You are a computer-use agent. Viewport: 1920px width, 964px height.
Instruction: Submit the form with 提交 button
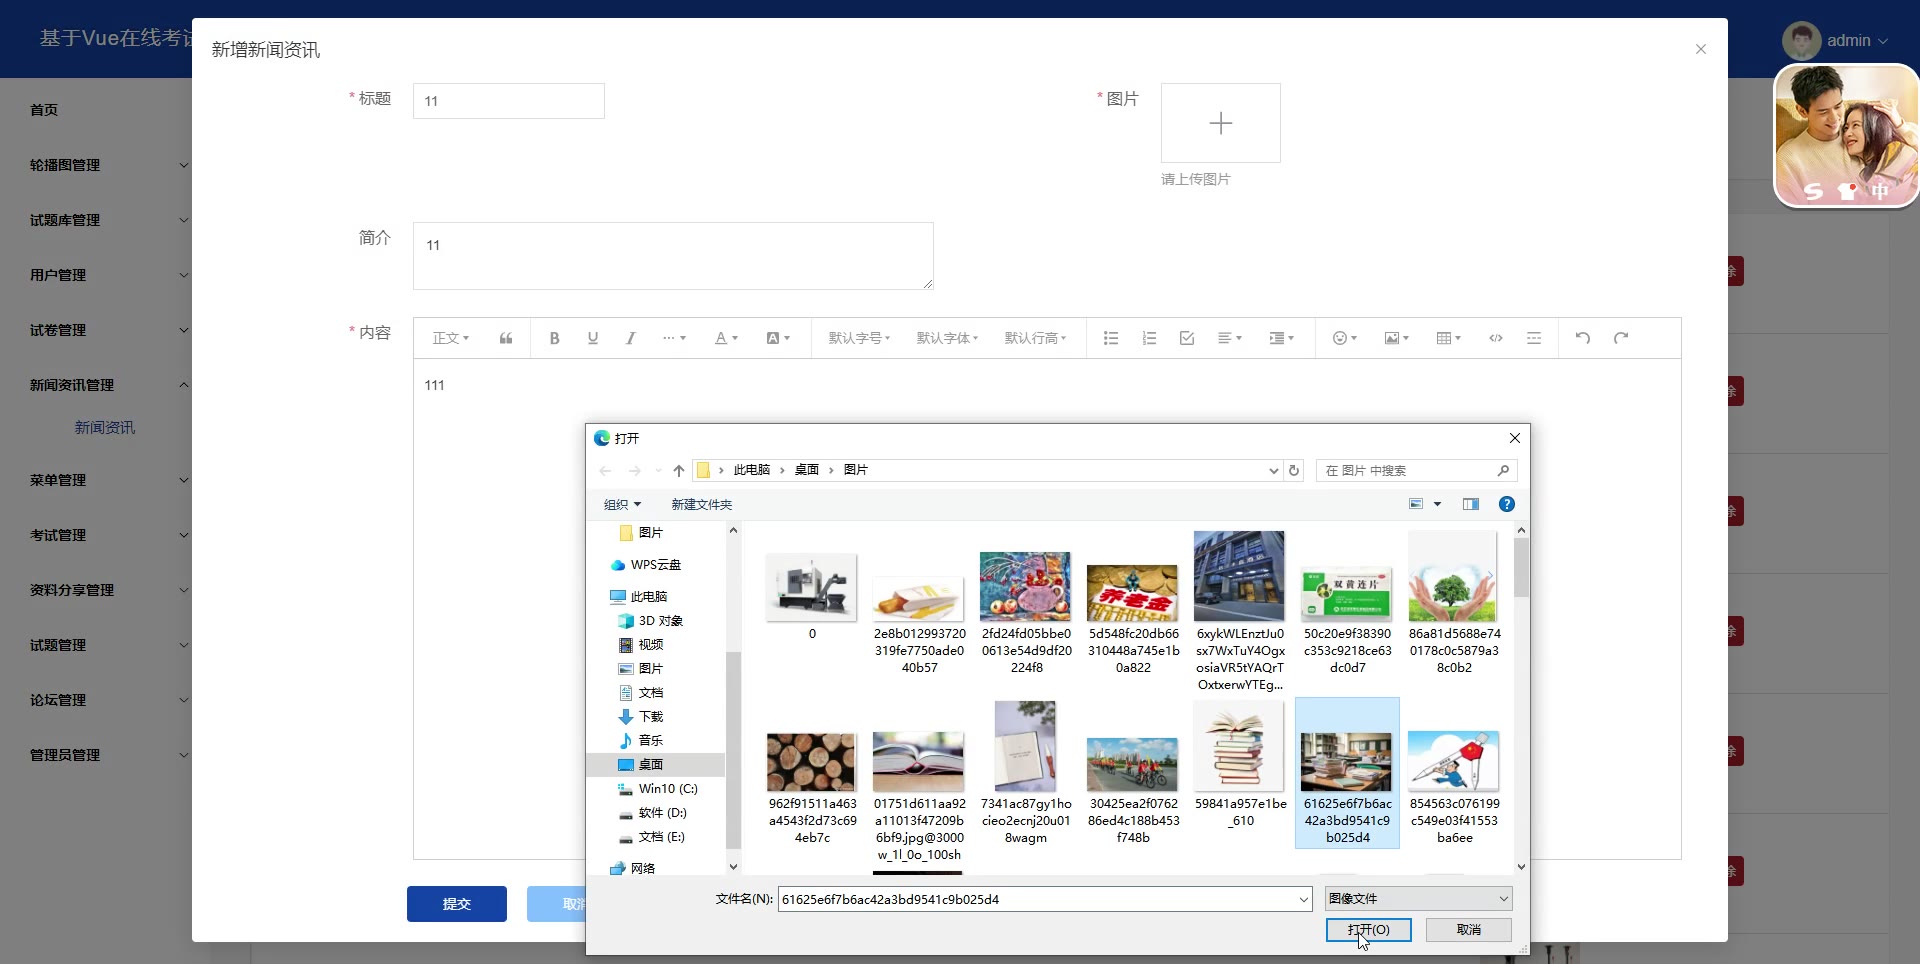[457, 904]
